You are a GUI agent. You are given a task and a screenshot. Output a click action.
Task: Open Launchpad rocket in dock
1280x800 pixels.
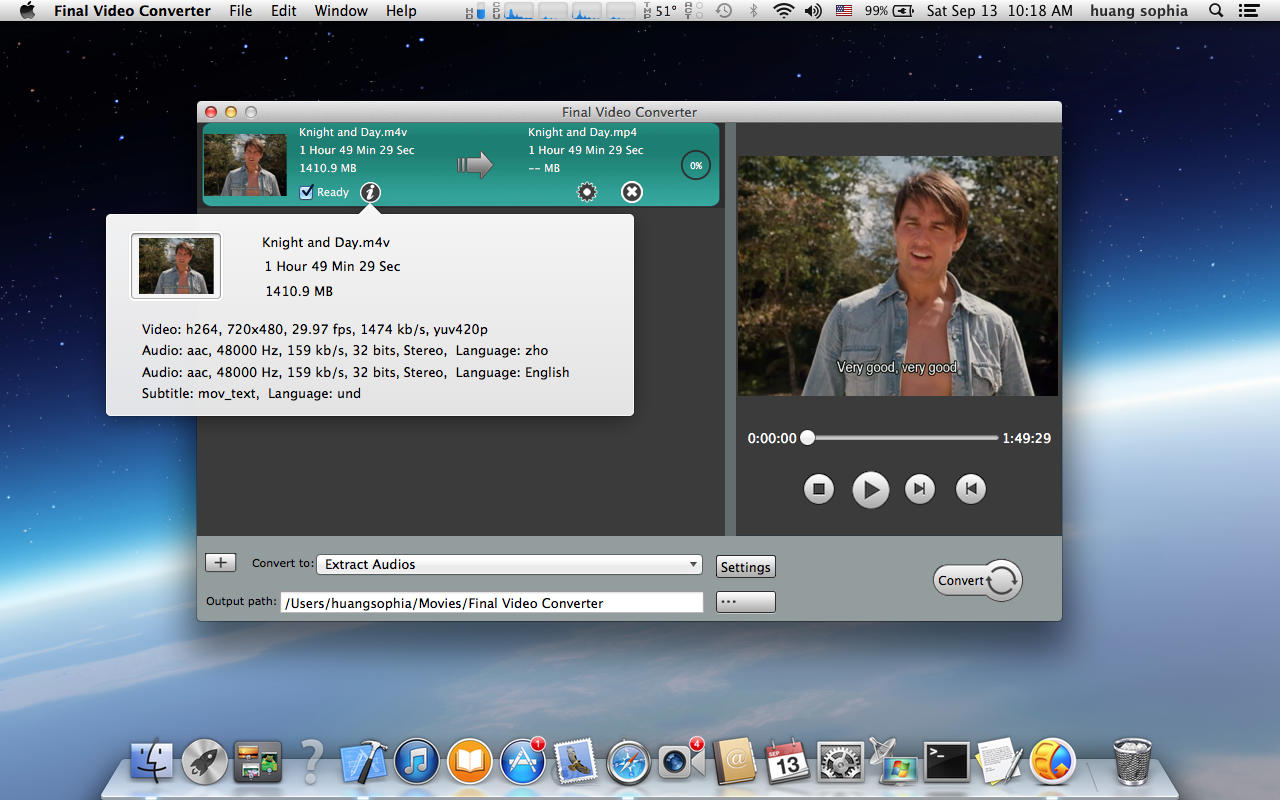(x=205, y=762)
